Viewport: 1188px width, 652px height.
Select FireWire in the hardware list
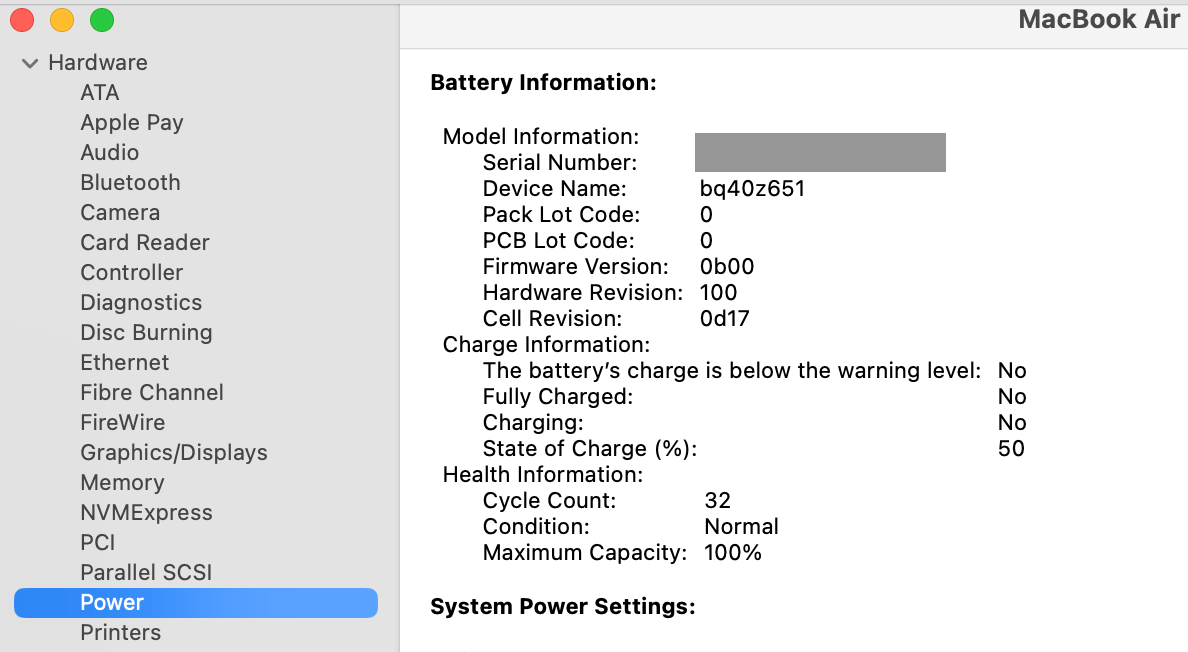tap(122, 423)
